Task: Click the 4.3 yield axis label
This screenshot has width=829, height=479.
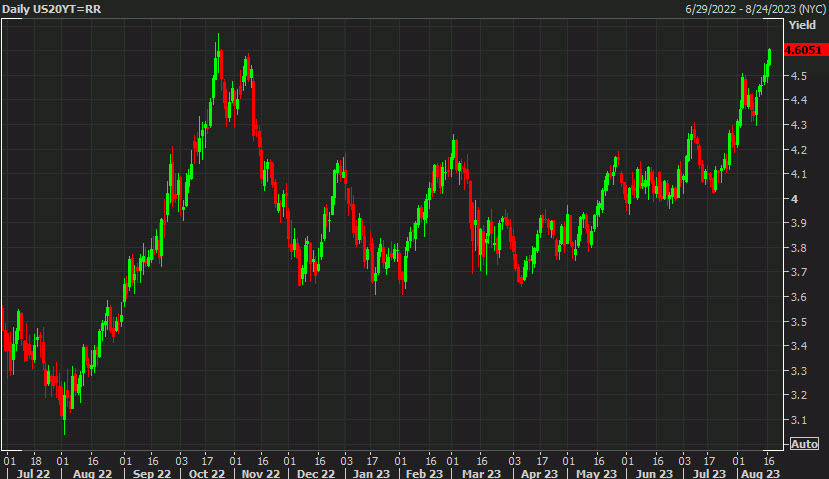Action: tap(798, 125)
